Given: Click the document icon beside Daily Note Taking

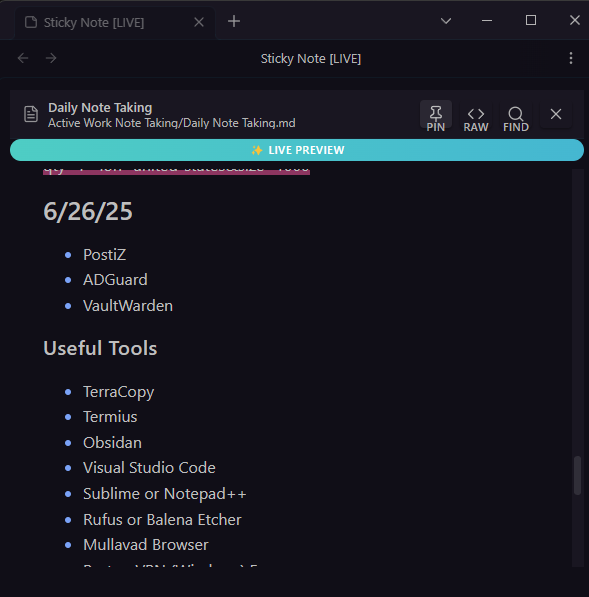Looking at the screenshot, I should tap(31, 114).
